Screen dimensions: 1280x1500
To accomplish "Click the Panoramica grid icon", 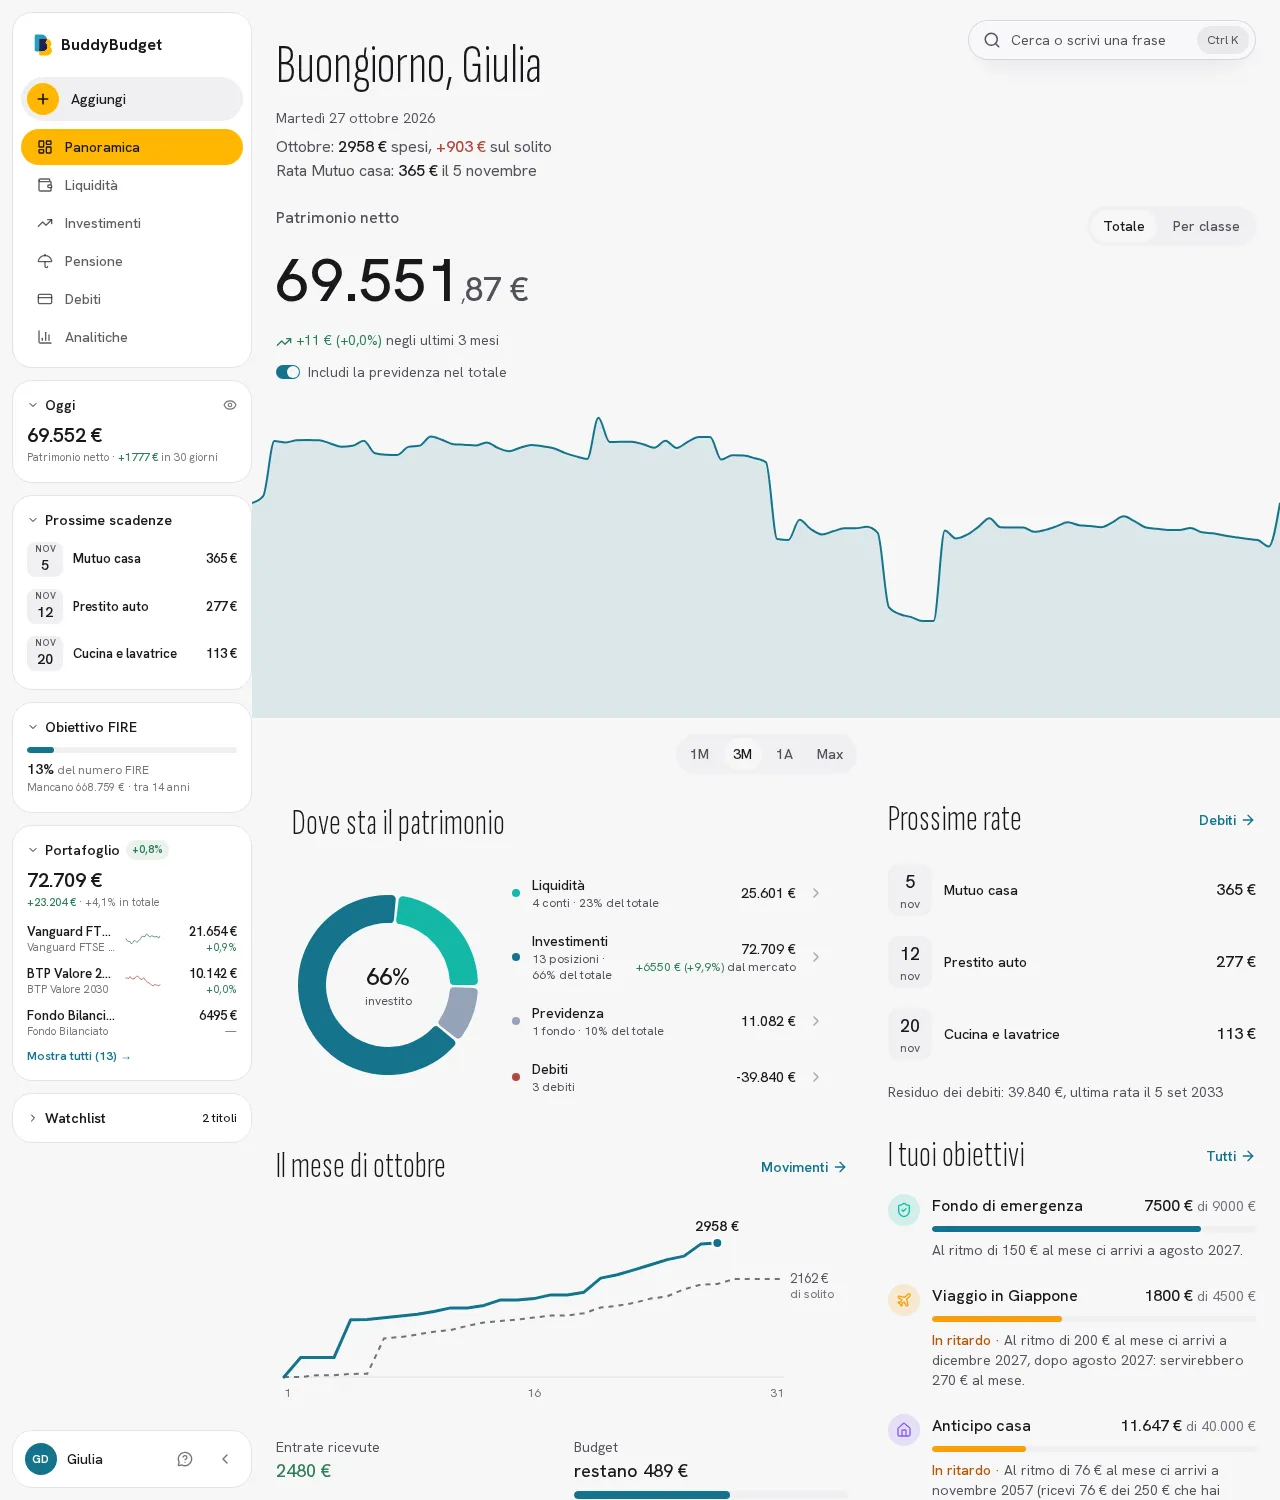I will pyautogui.click(x=45, y=147).
